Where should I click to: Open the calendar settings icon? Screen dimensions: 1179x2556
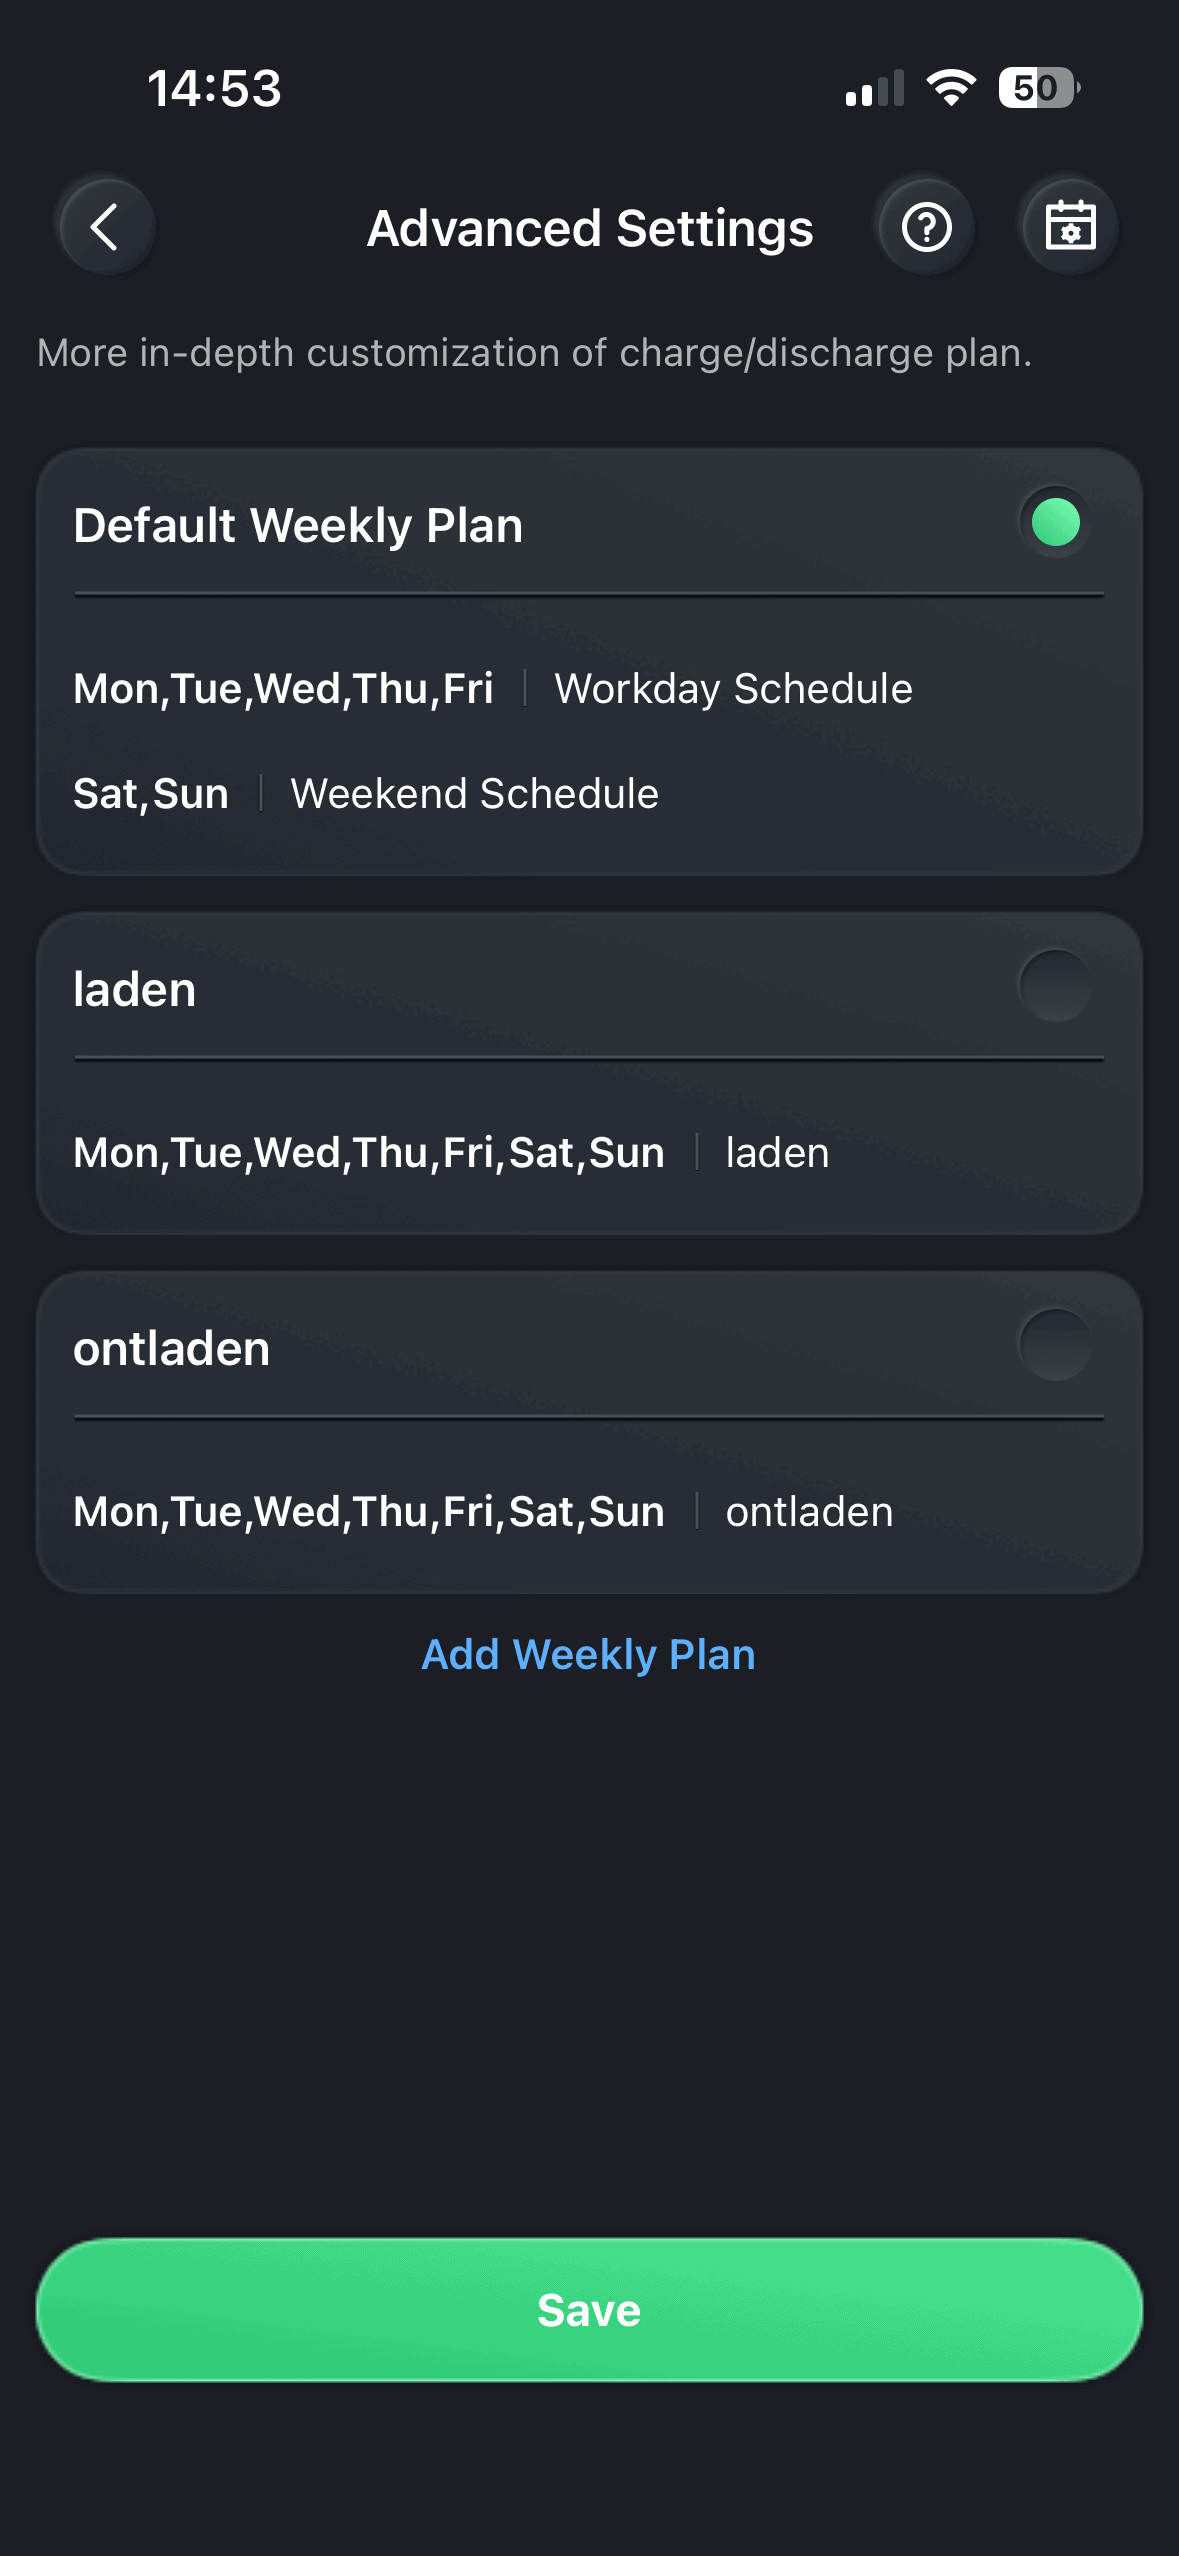tap(1070, 227)
